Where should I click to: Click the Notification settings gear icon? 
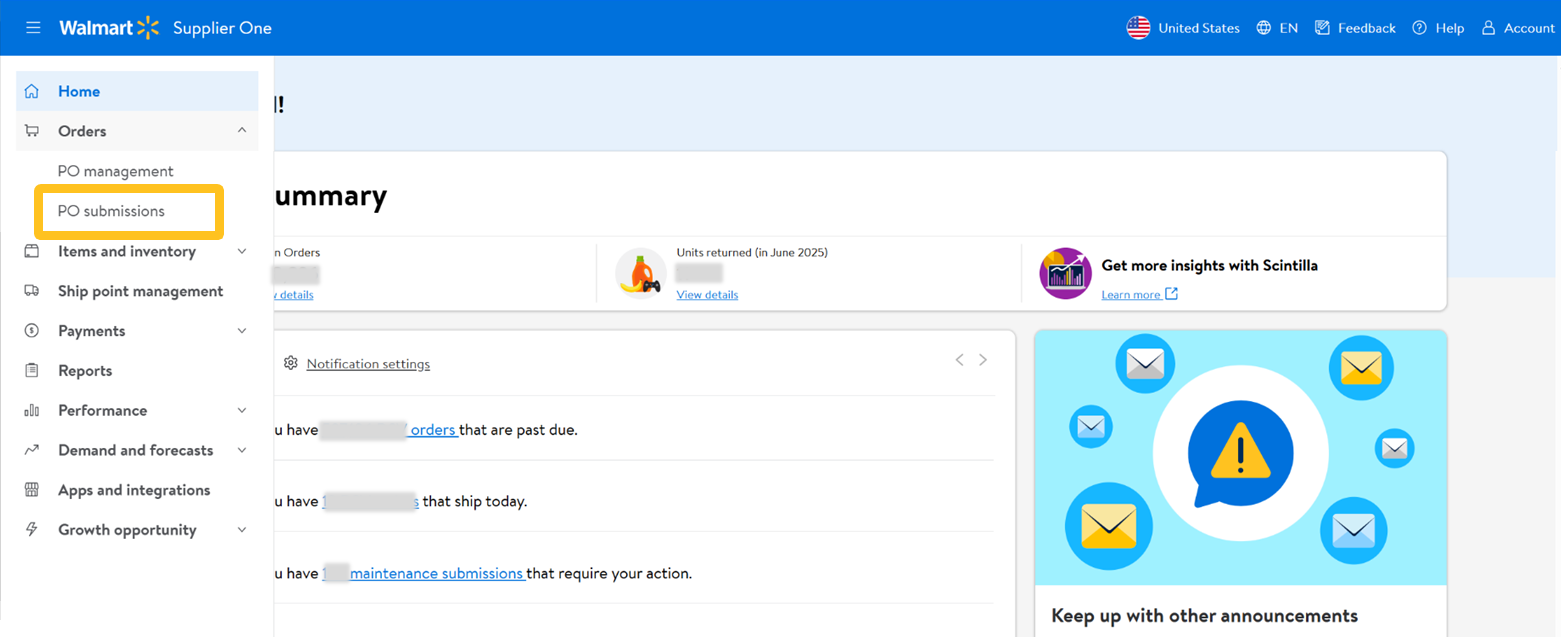click(x=290, y=363)
